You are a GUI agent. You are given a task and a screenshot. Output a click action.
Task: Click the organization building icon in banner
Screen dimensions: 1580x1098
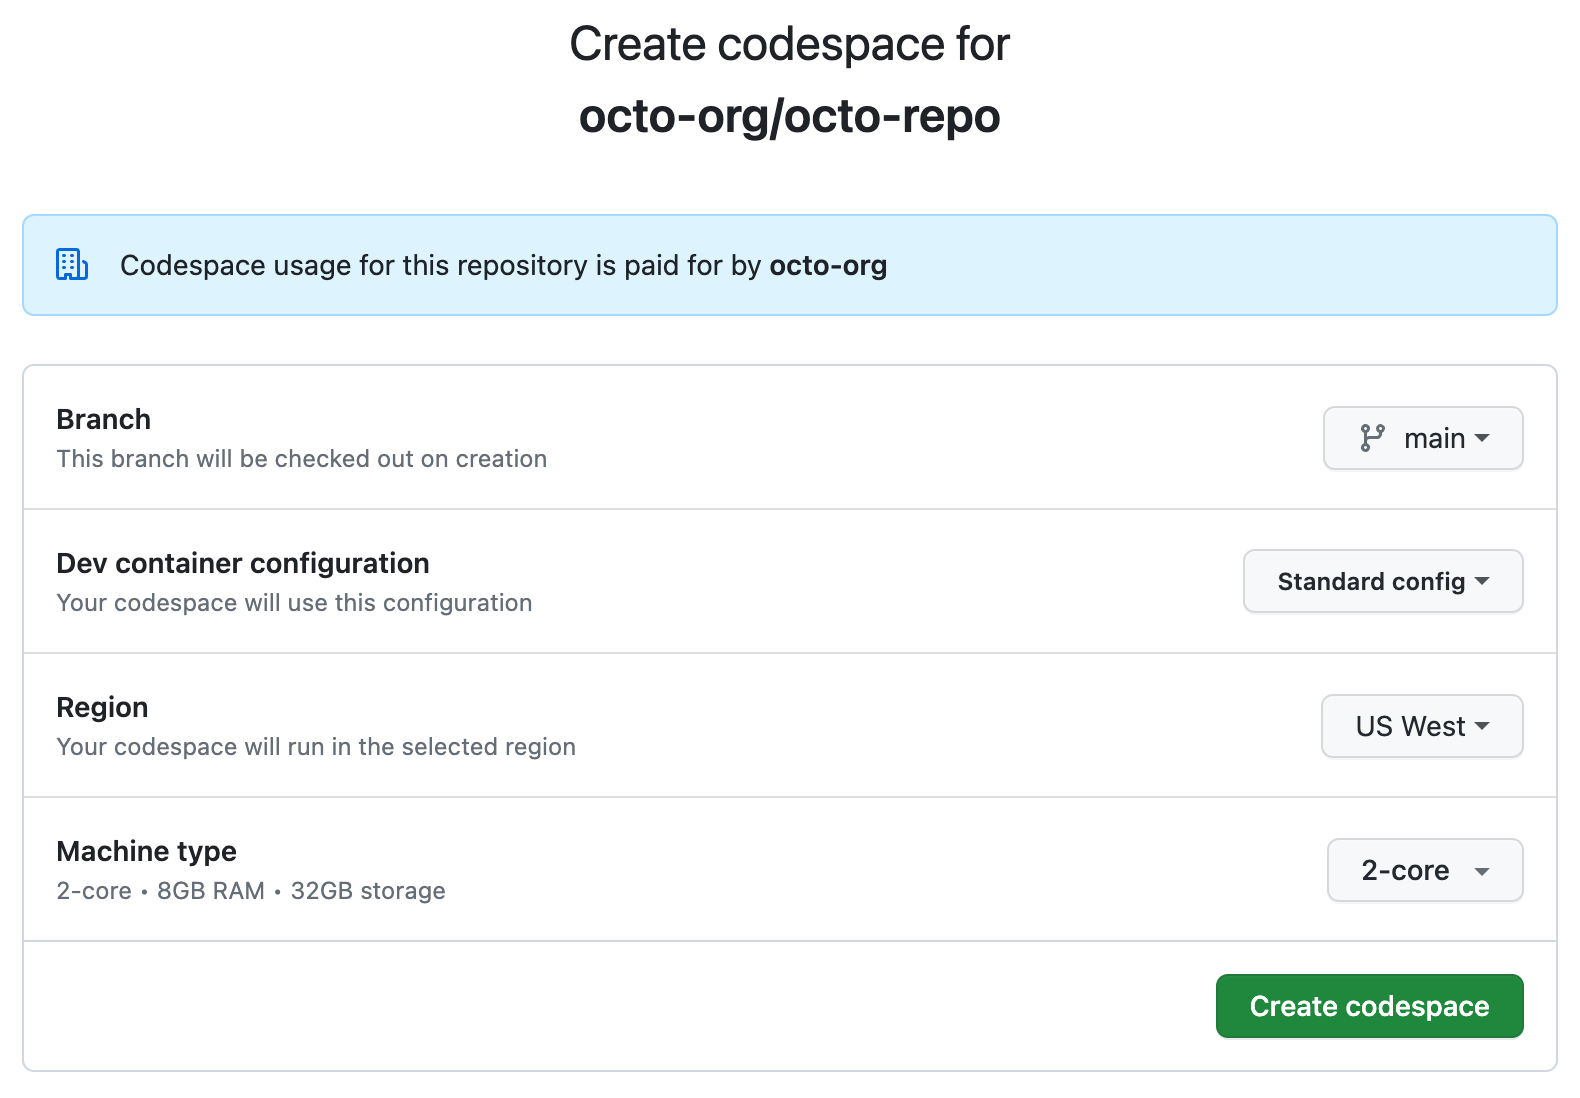click(72, 265)
